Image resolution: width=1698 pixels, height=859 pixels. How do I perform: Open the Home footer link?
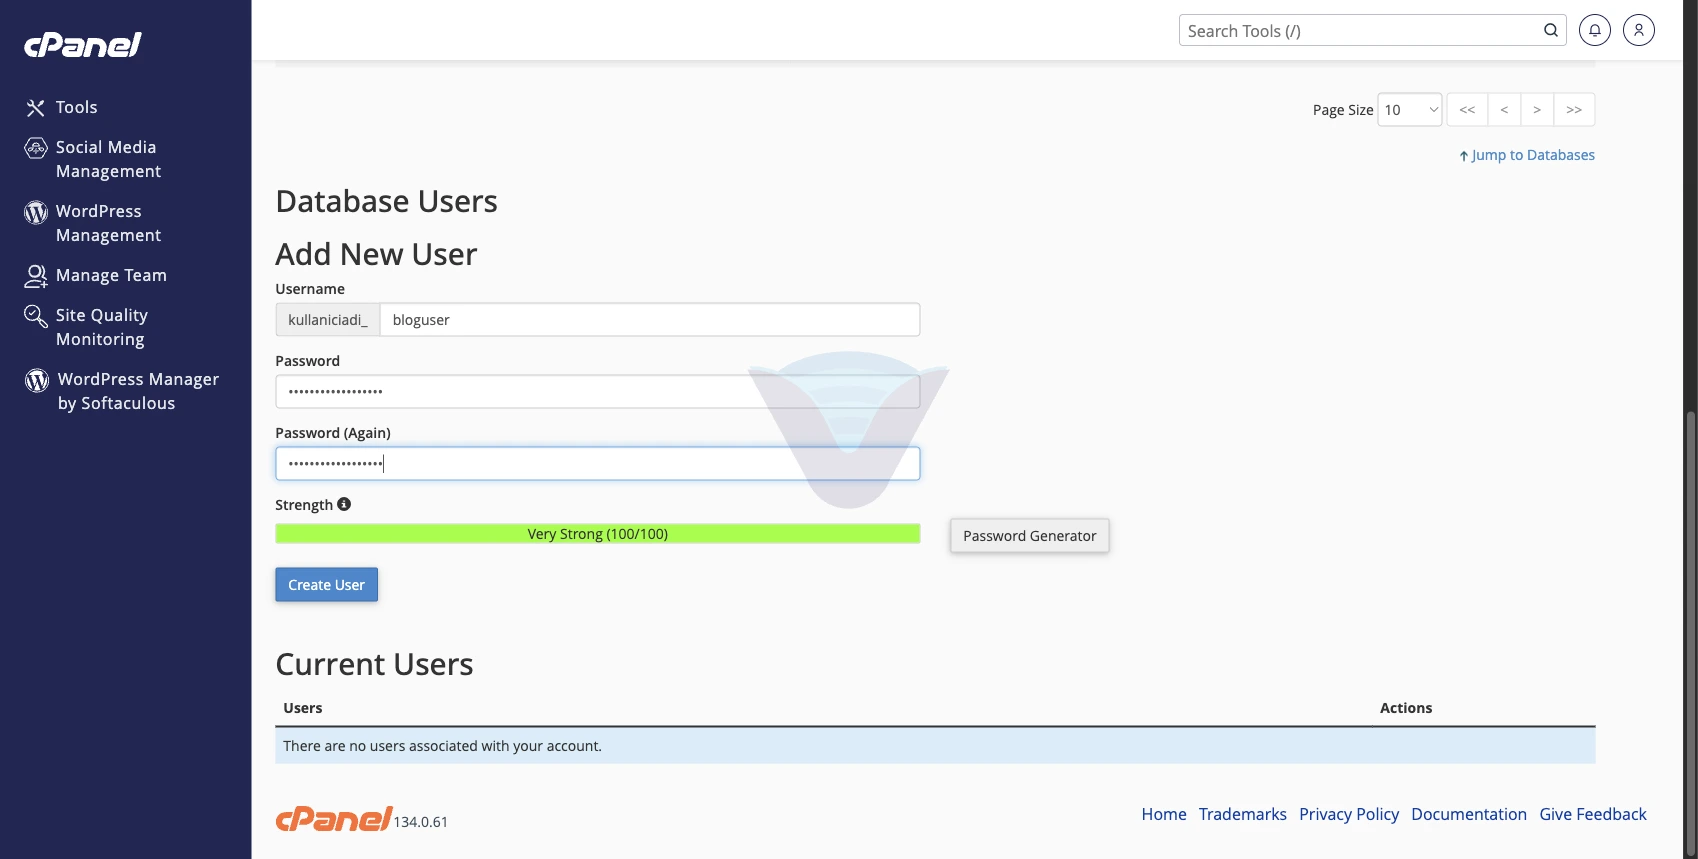(1164, 814)
